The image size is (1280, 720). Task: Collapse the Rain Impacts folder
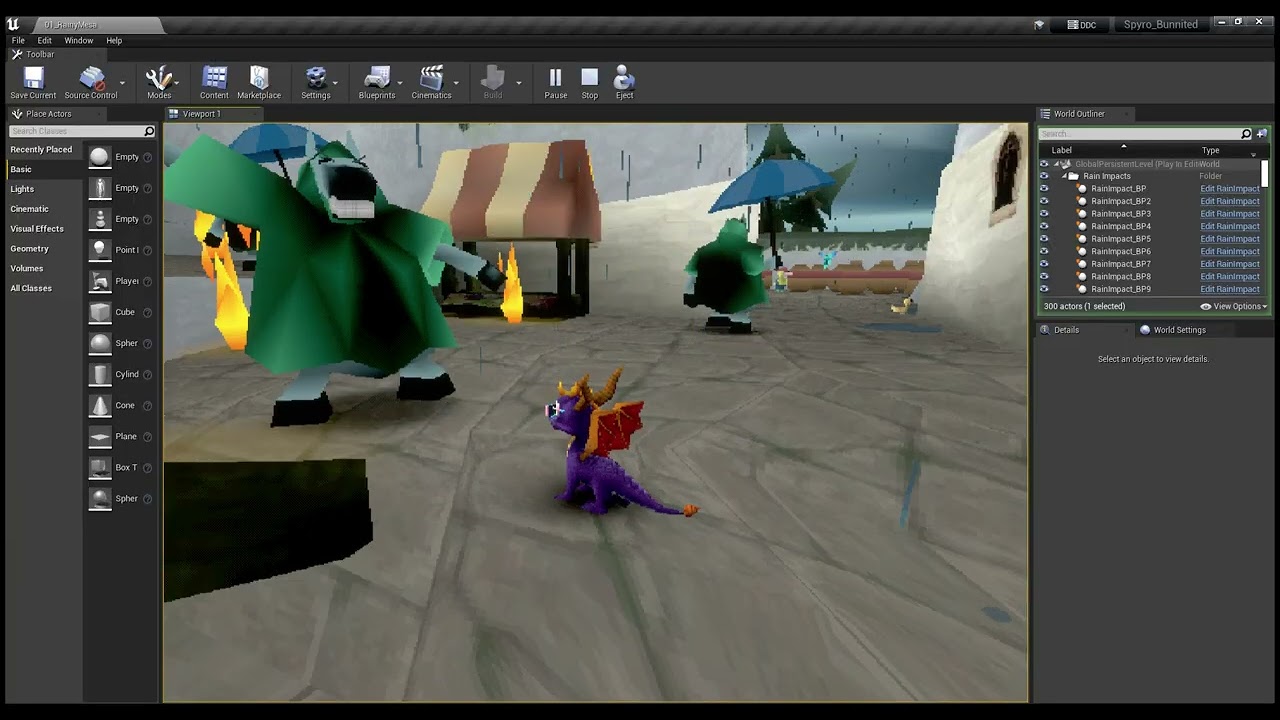(x=1065, y=176)
